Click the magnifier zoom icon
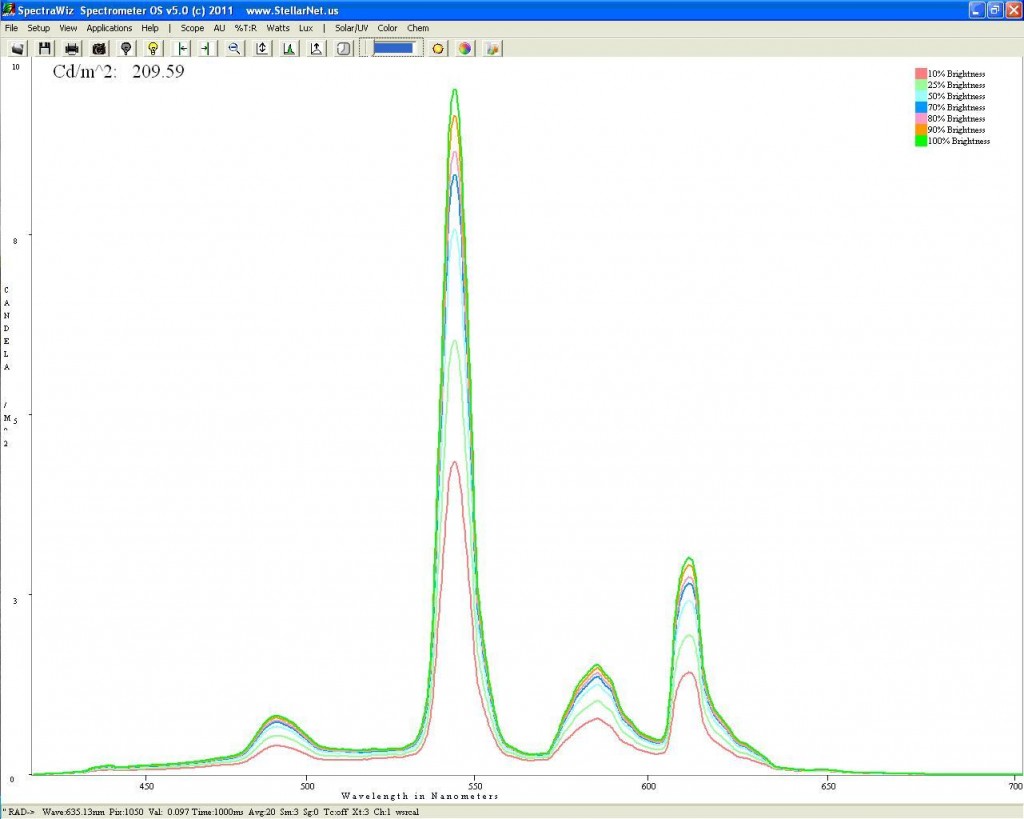The width and height of the screenshot is (1024, 819). click(234, 48)
